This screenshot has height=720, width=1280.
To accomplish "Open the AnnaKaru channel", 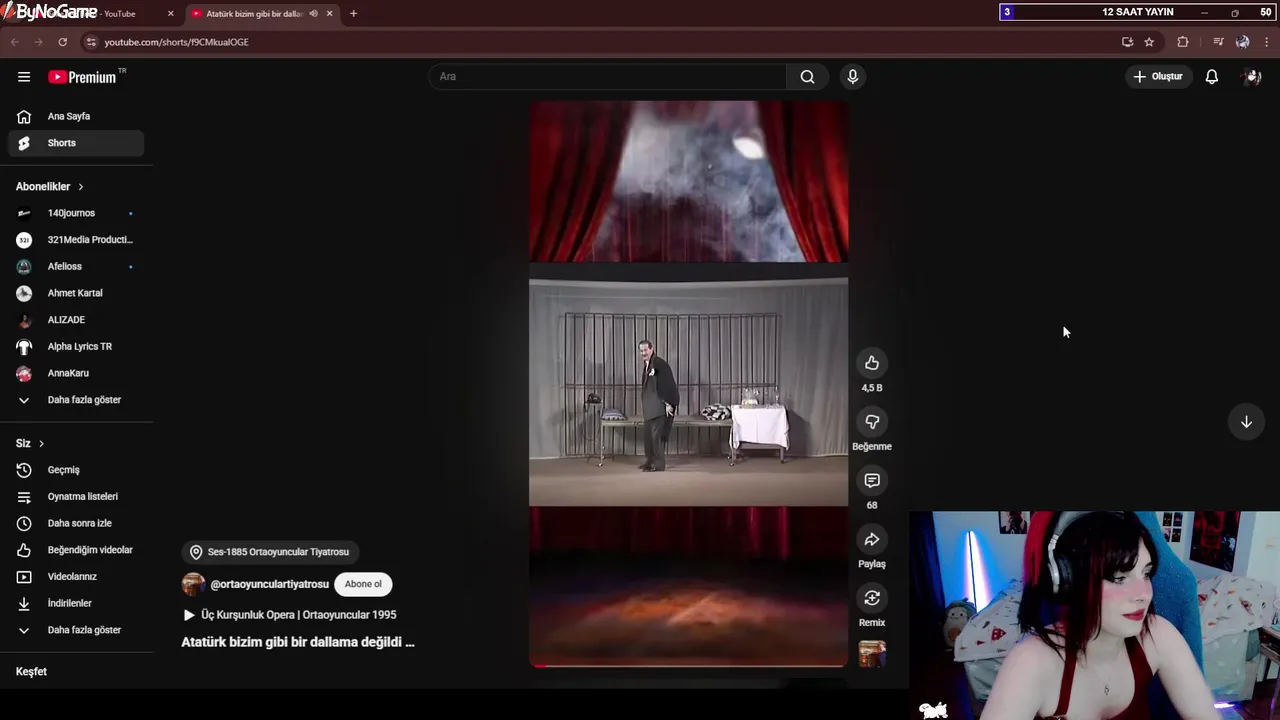I will 76,373.
